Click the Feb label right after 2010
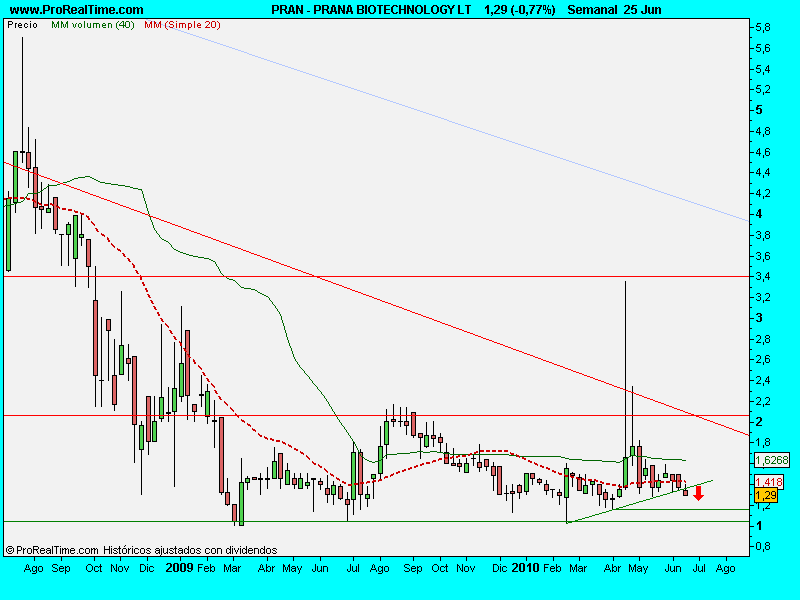This screenshot has width=800, height=600. click(x=553, y=568)
